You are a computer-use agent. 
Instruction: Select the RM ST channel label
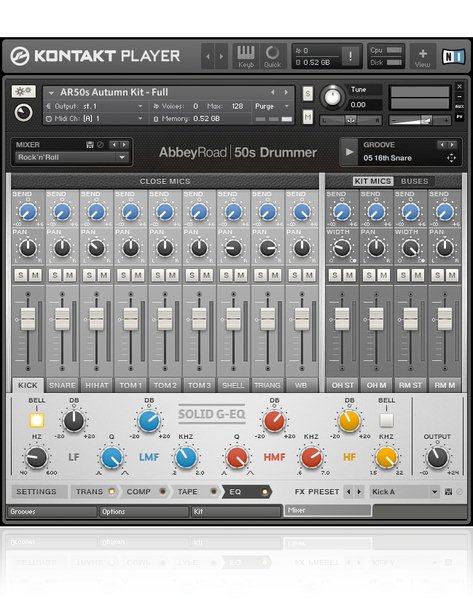tap(410, 385)
